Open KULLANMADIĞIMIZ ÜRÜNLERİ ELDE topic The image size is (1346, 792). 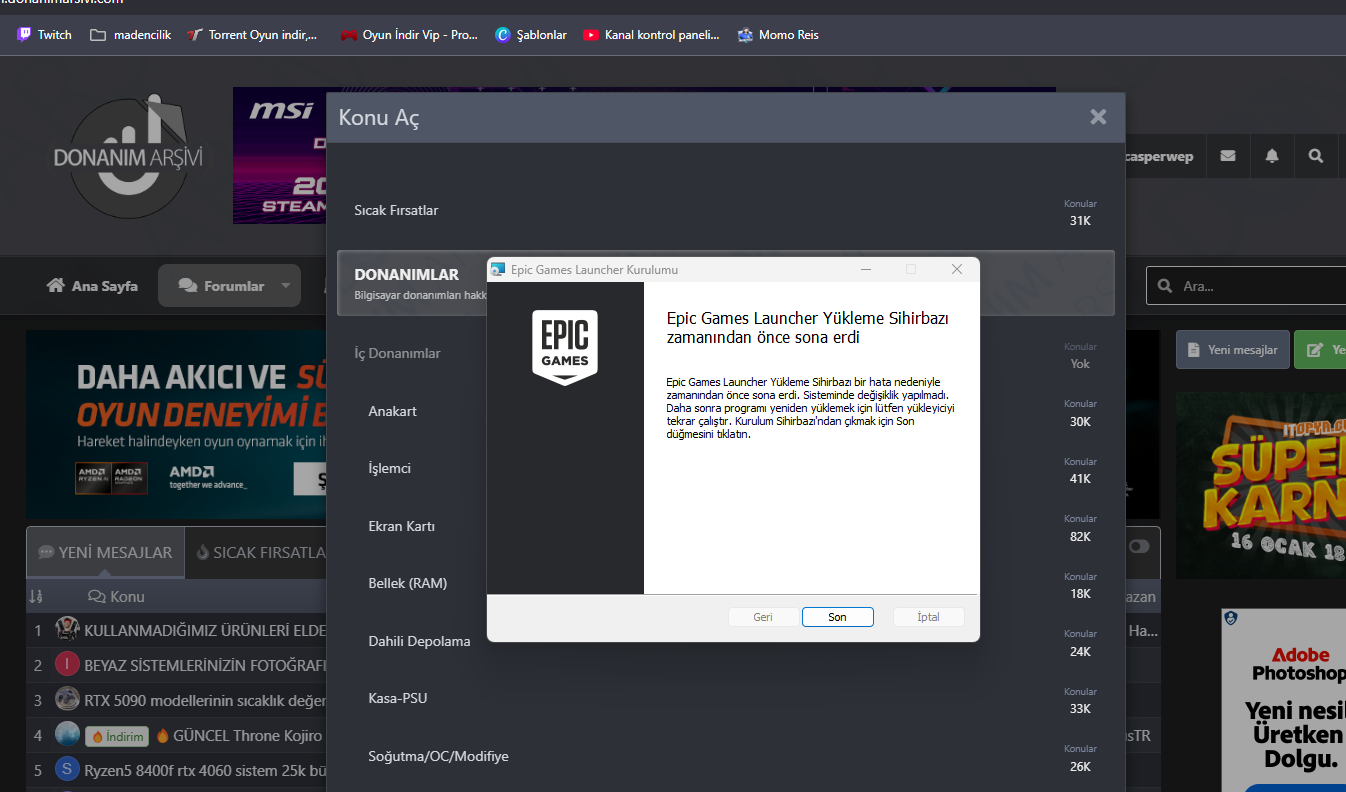pos(206,630)
